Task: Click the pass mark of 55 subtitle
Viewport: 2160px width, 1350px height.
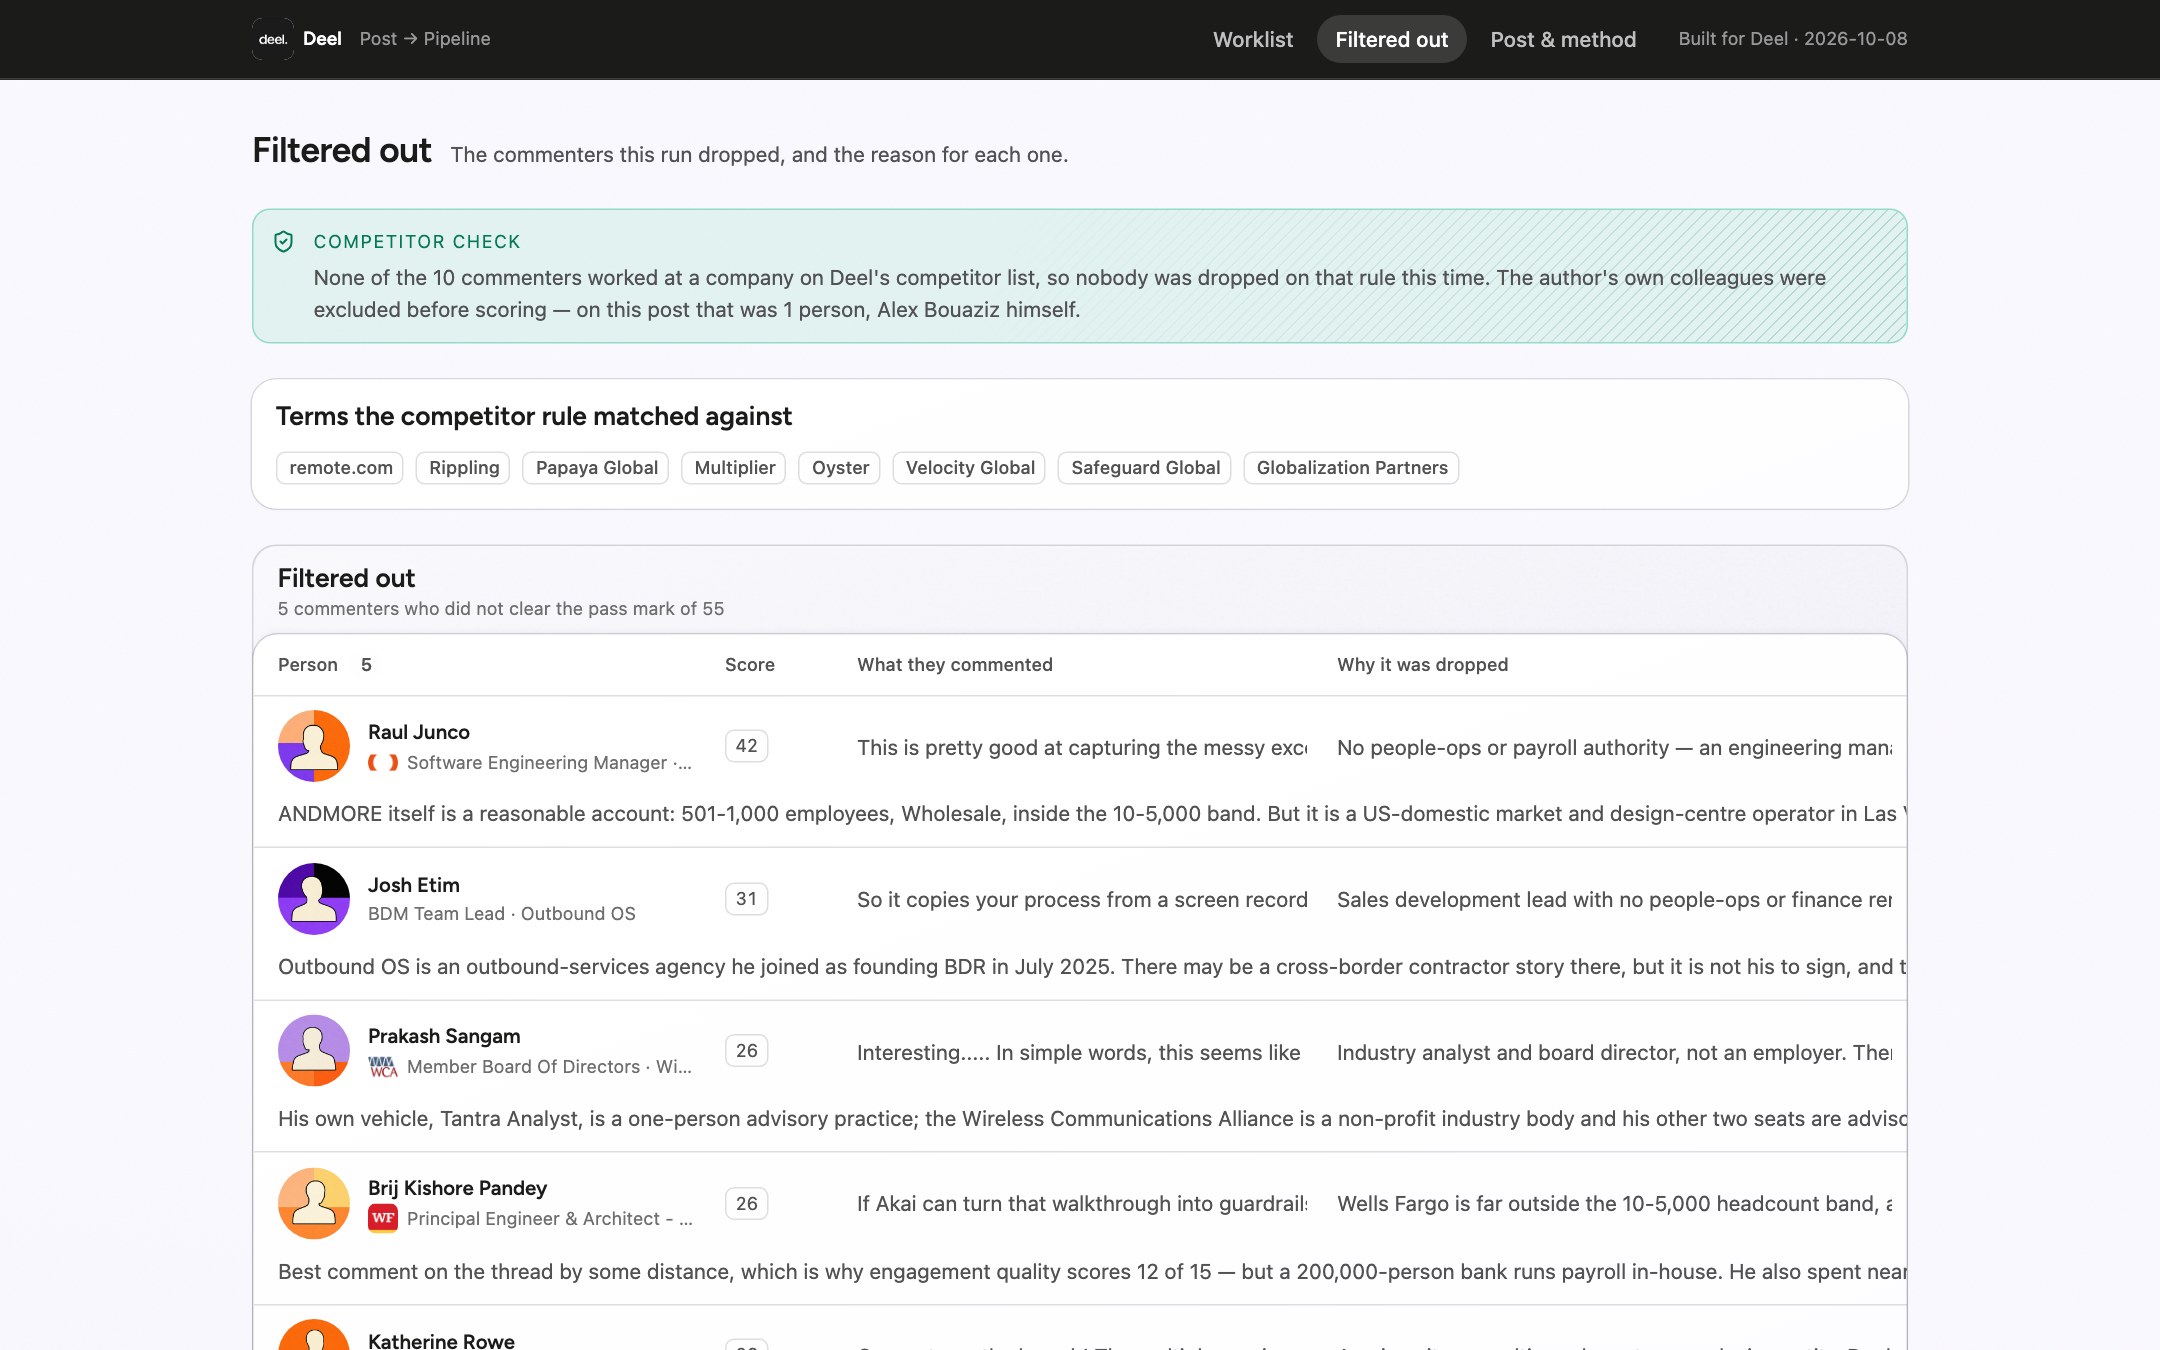Action: click(x=500, y=609)
